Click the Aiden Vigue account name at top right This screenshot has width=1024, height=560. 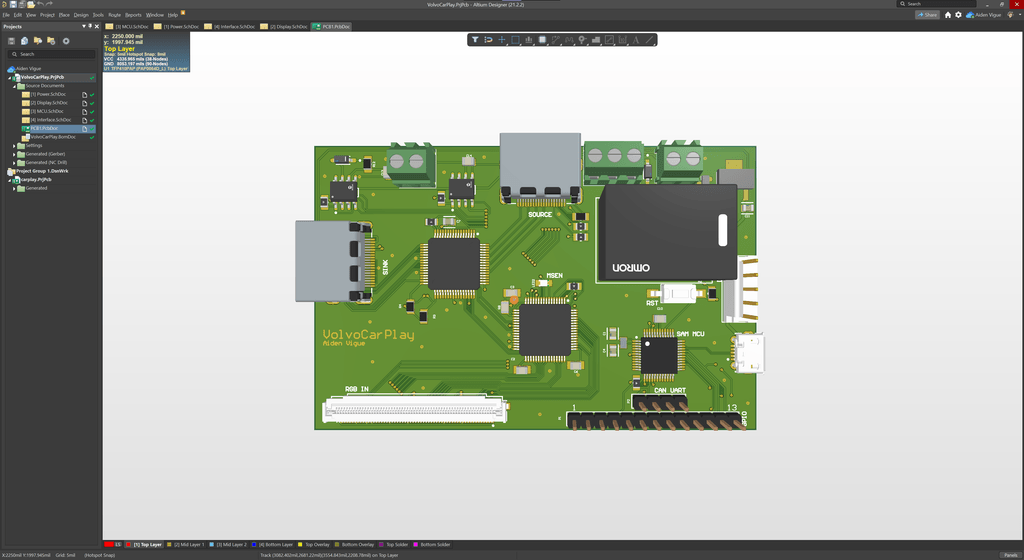click(988, 14)
